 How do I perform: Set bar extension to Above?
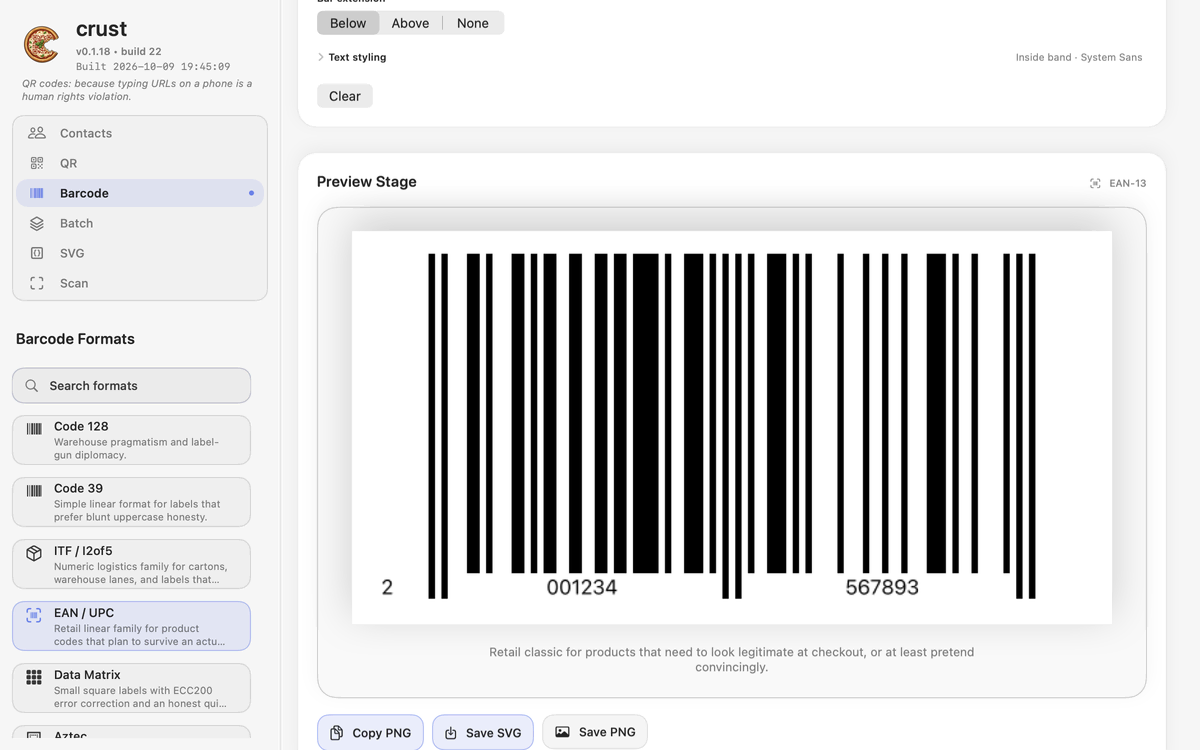click(410, 23)
